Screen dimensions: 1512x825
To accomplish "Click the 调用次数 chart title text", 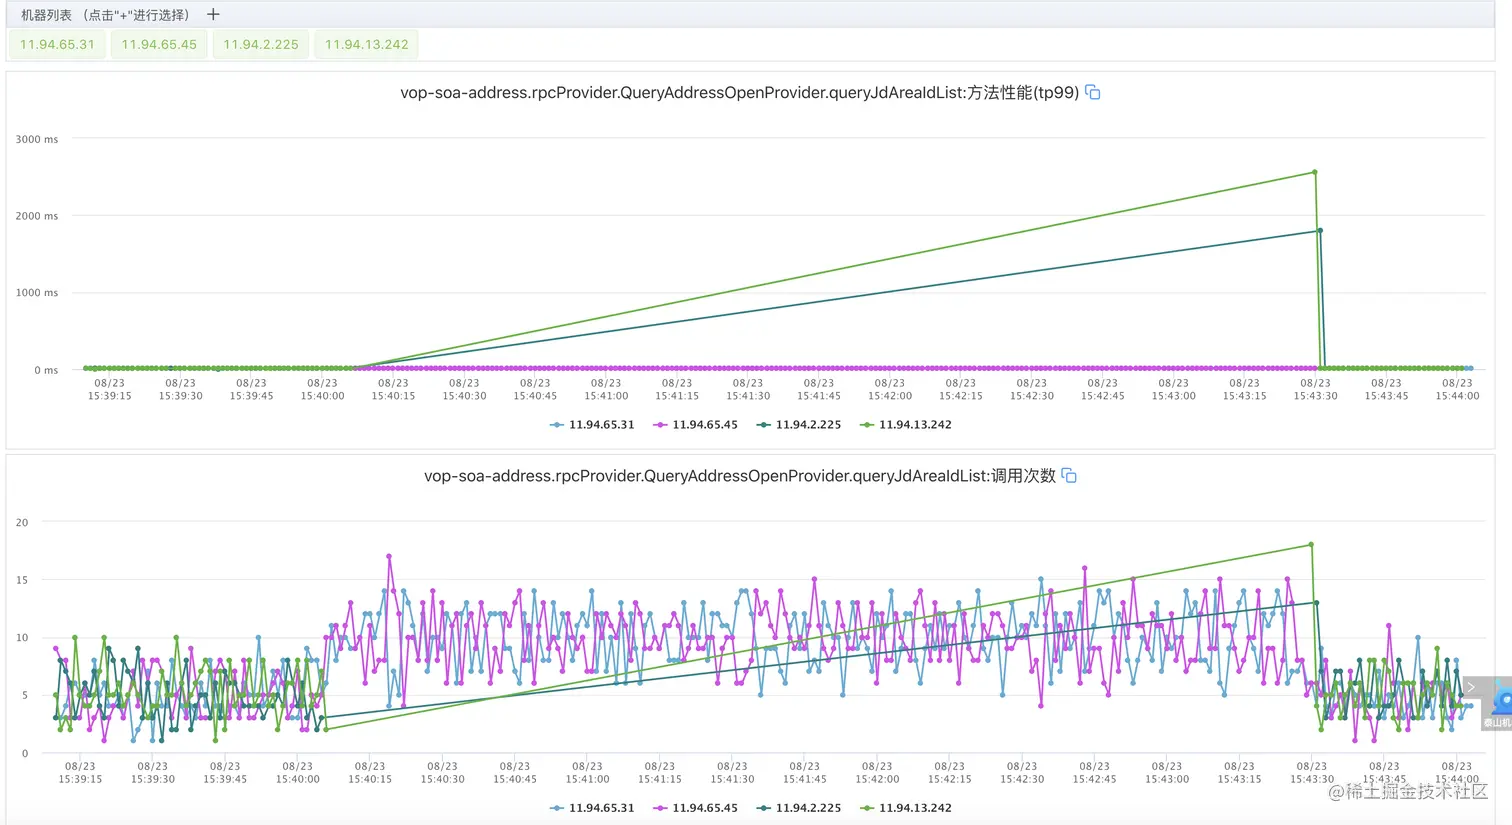I will point(740,476).
